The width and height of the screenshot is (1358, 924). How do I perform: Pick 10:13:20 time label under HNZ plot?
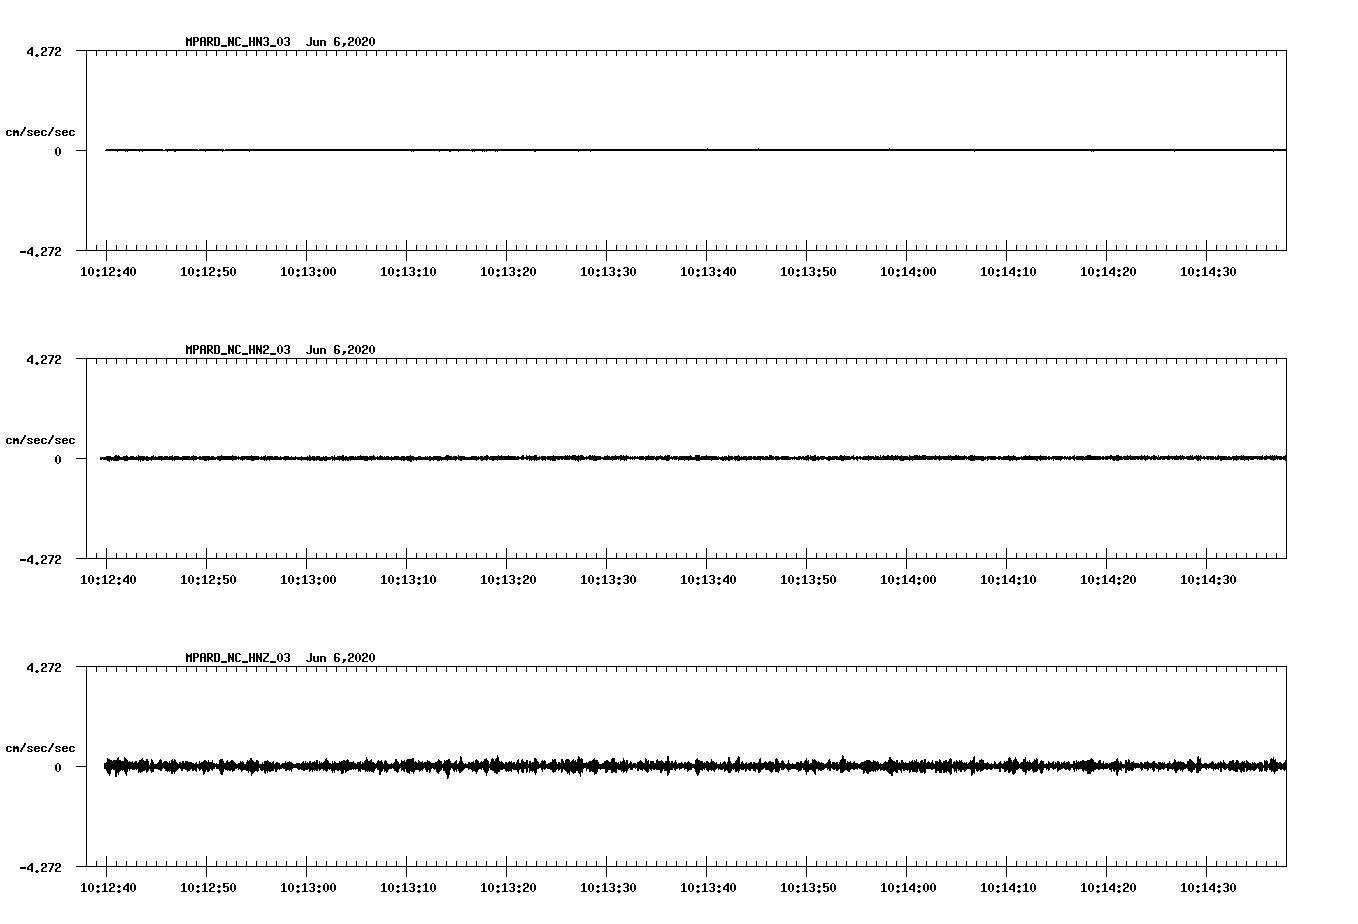point(508,888)
